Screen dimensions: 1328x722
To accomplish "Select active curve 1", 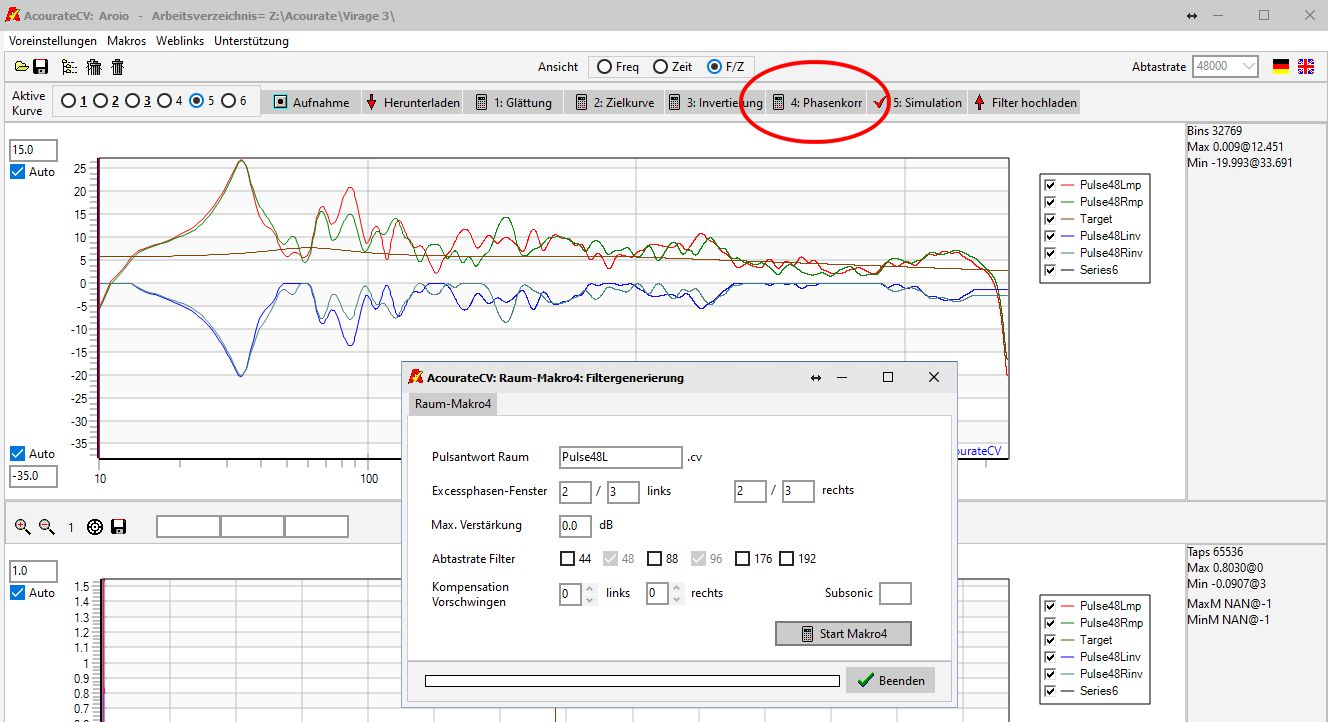I will [69, 101].
